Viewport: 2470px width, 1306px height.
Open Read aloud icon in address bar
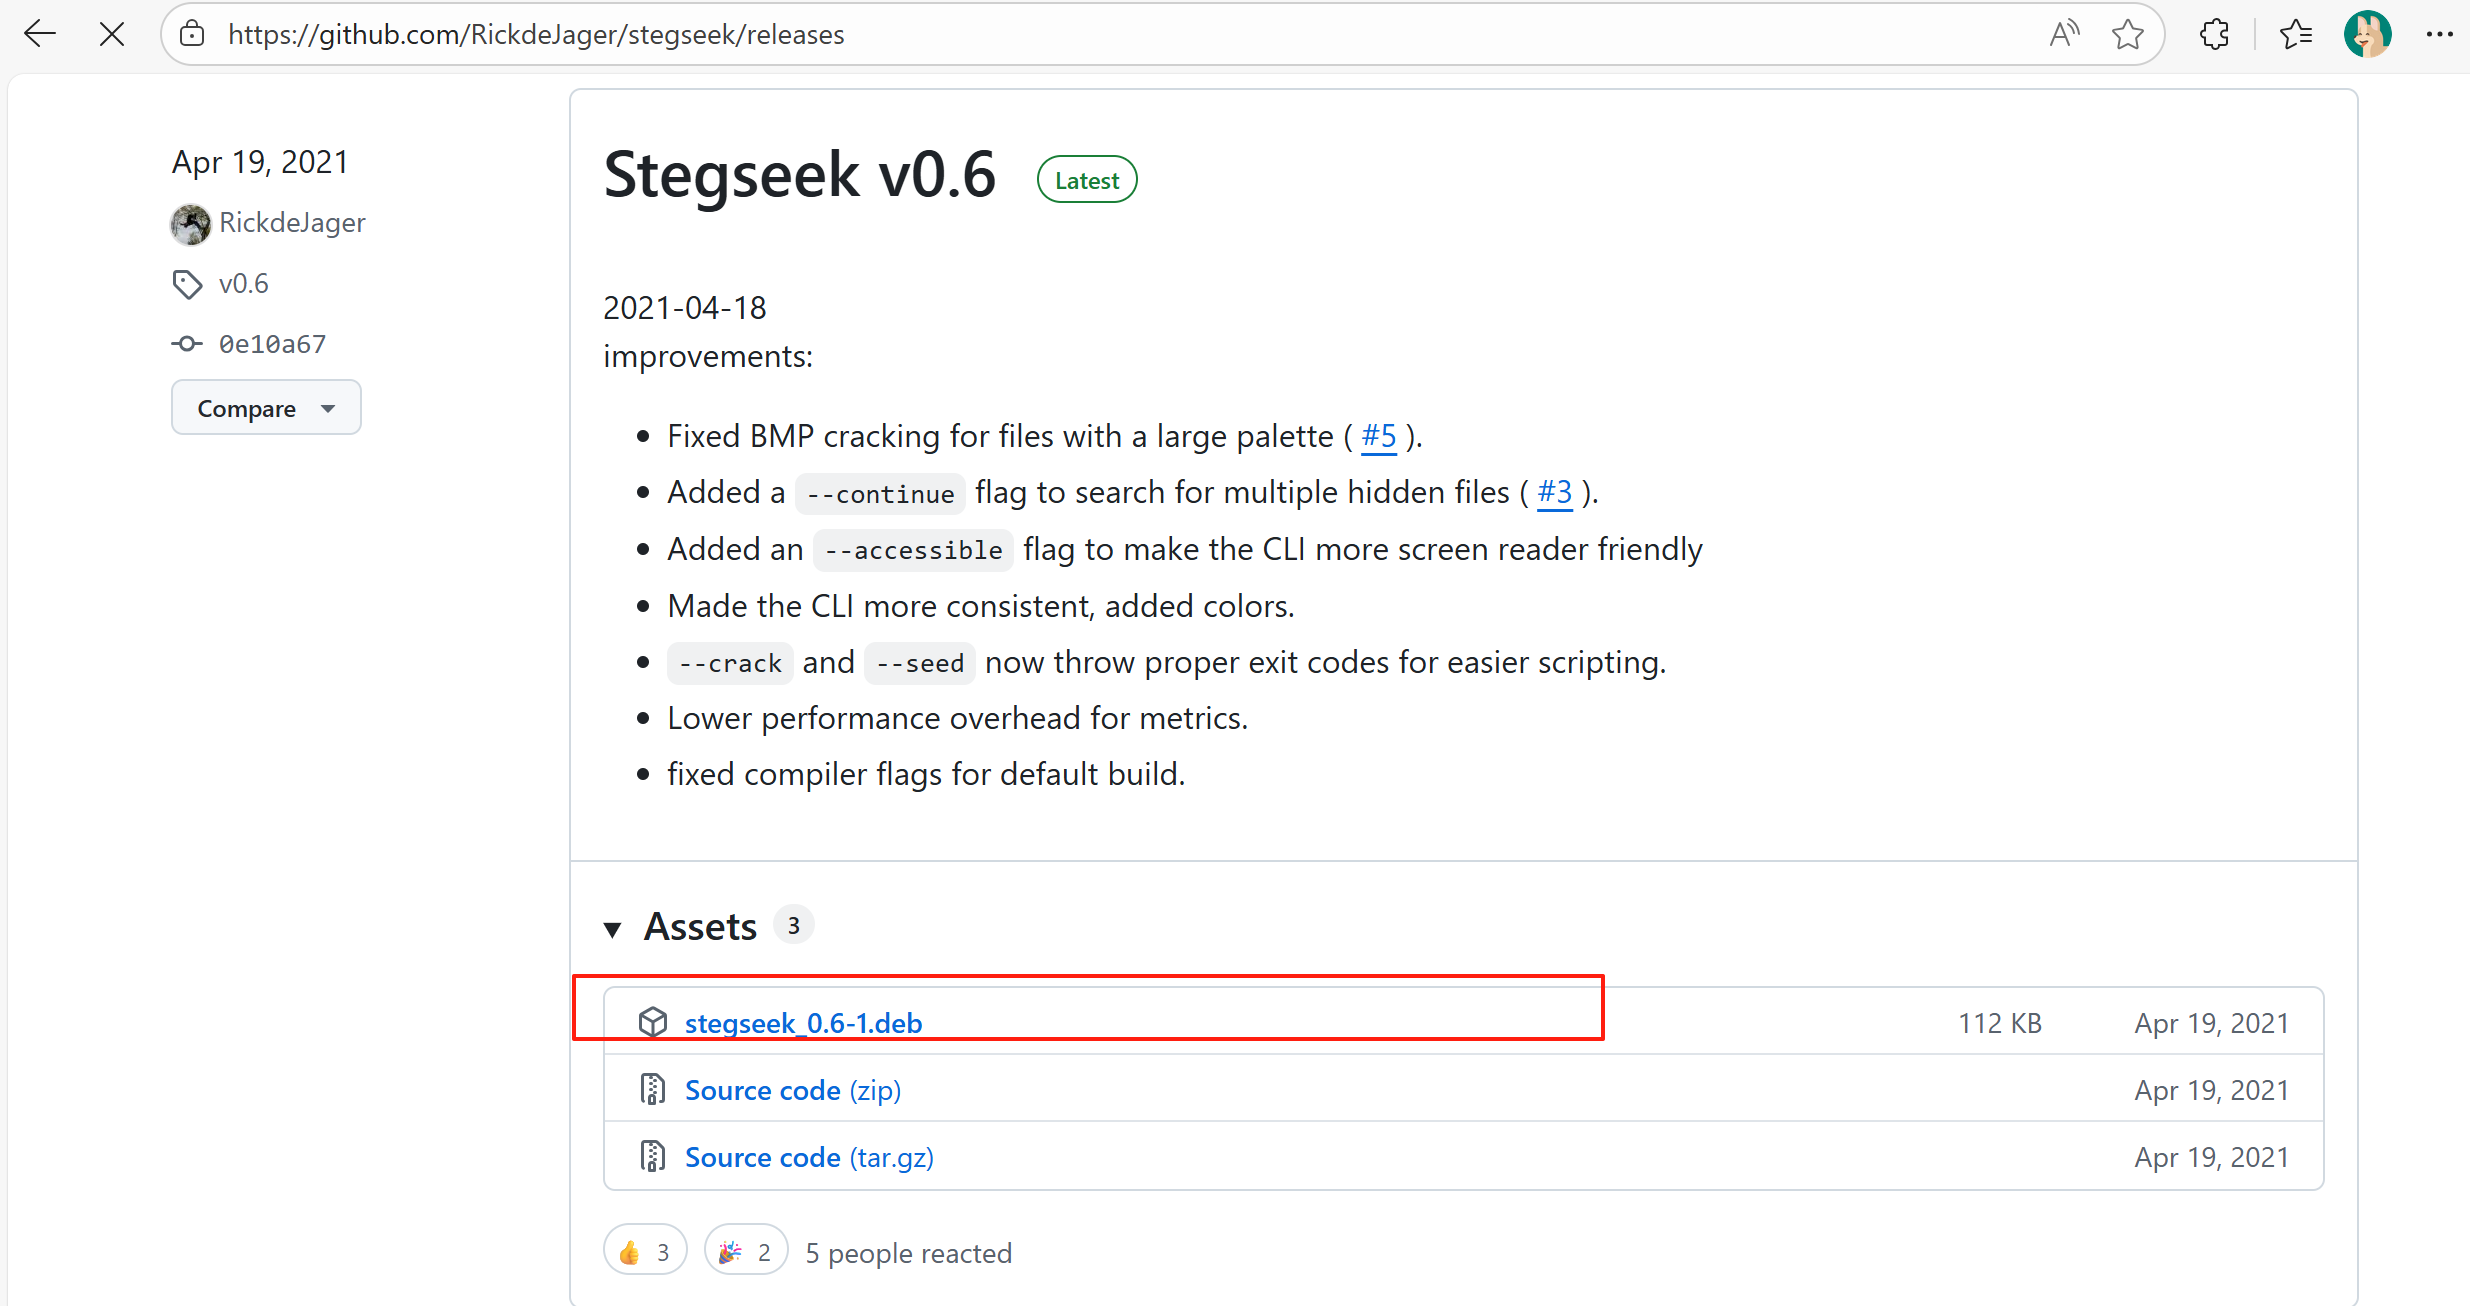point(2064,34)
